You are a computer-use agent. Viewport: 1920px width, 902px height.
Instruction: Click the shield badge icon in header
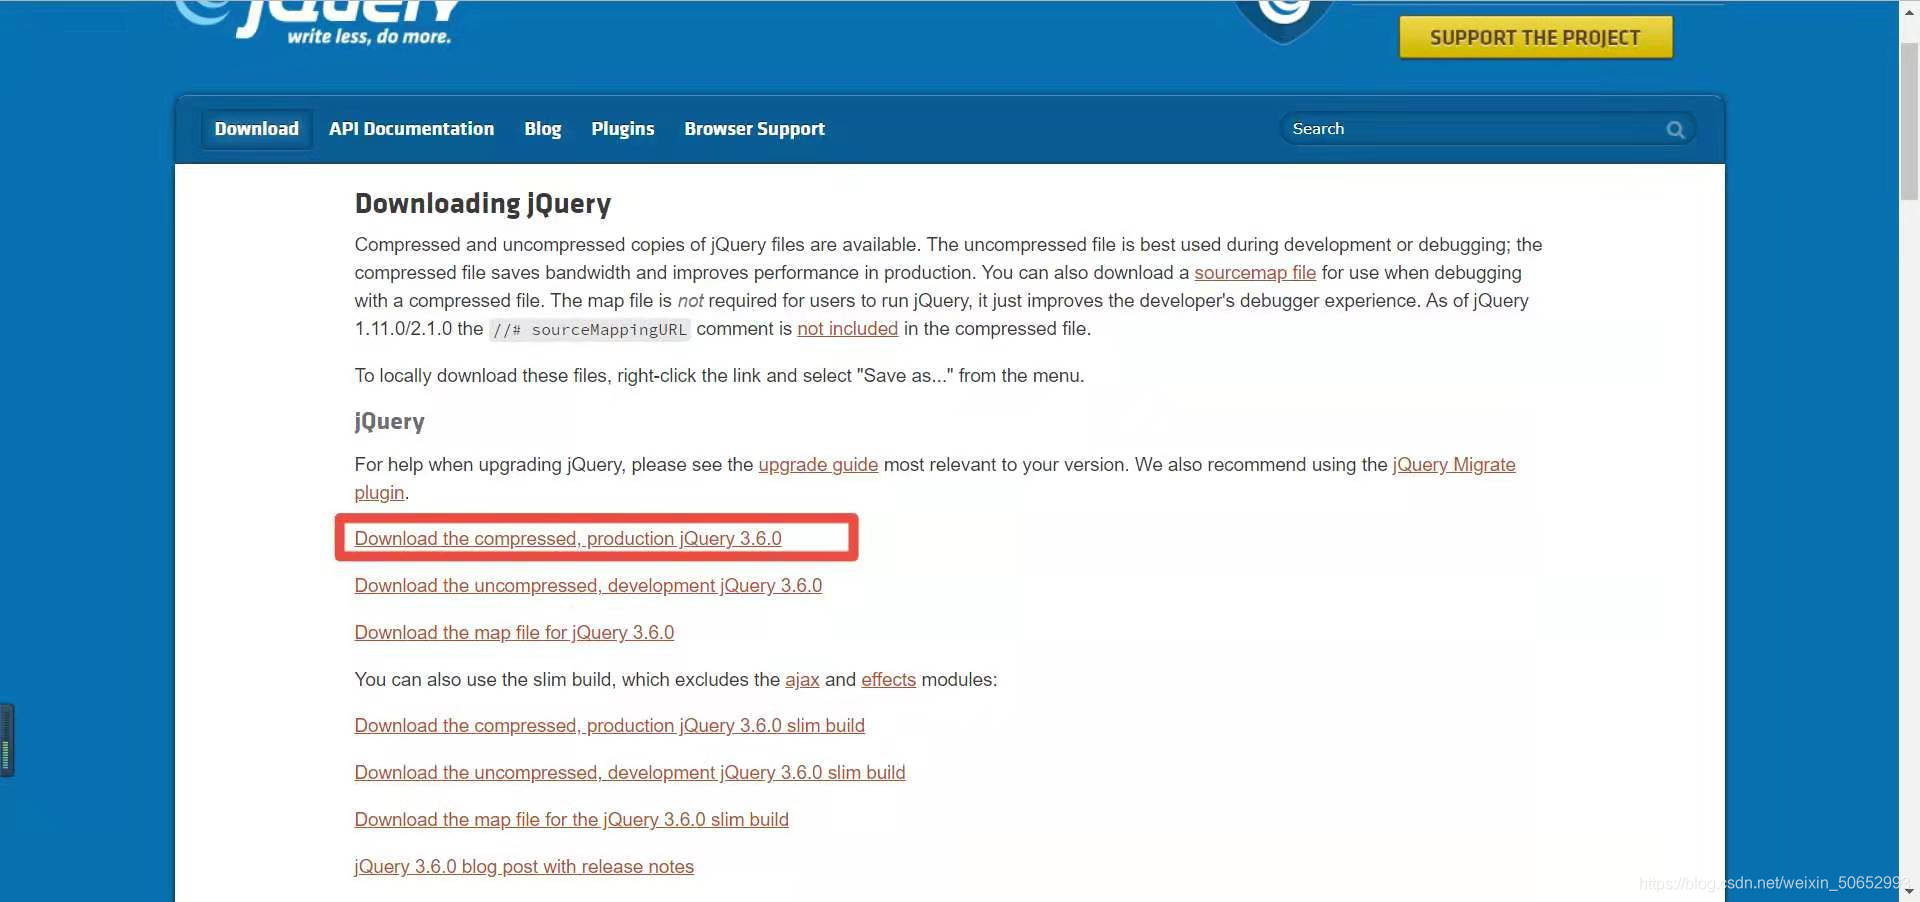click(x=1284, y=20)
